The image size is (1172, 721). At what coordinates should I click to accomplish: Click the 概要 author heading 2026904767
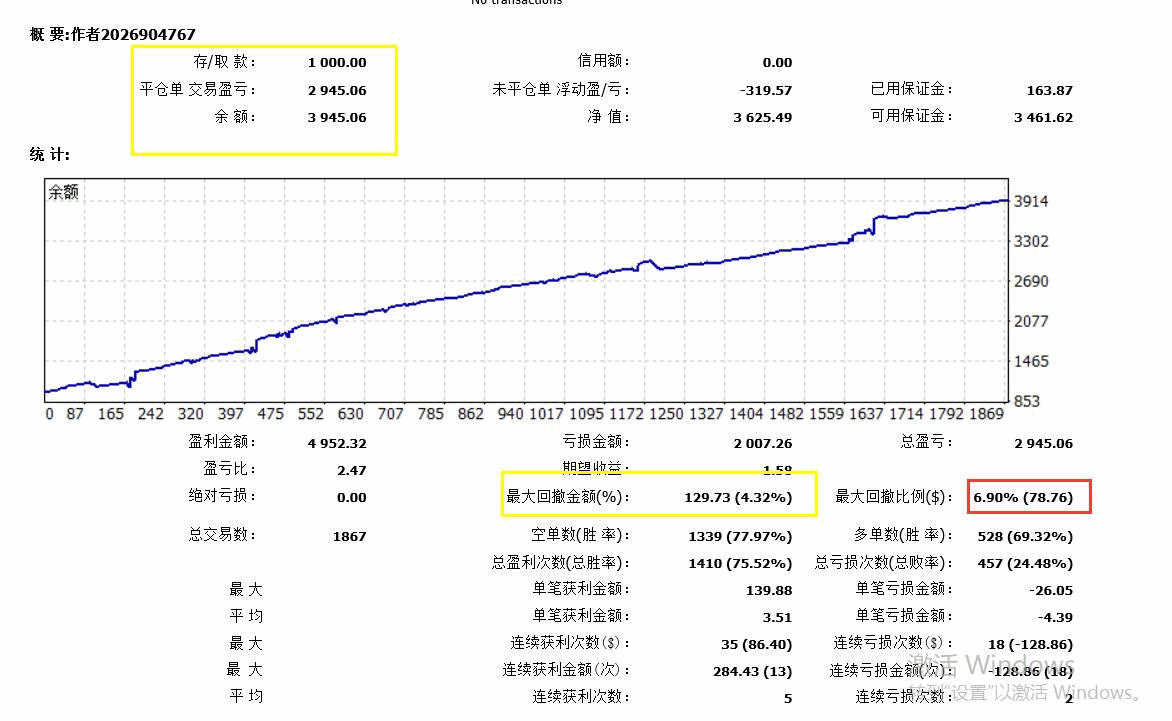pos(113,34)
